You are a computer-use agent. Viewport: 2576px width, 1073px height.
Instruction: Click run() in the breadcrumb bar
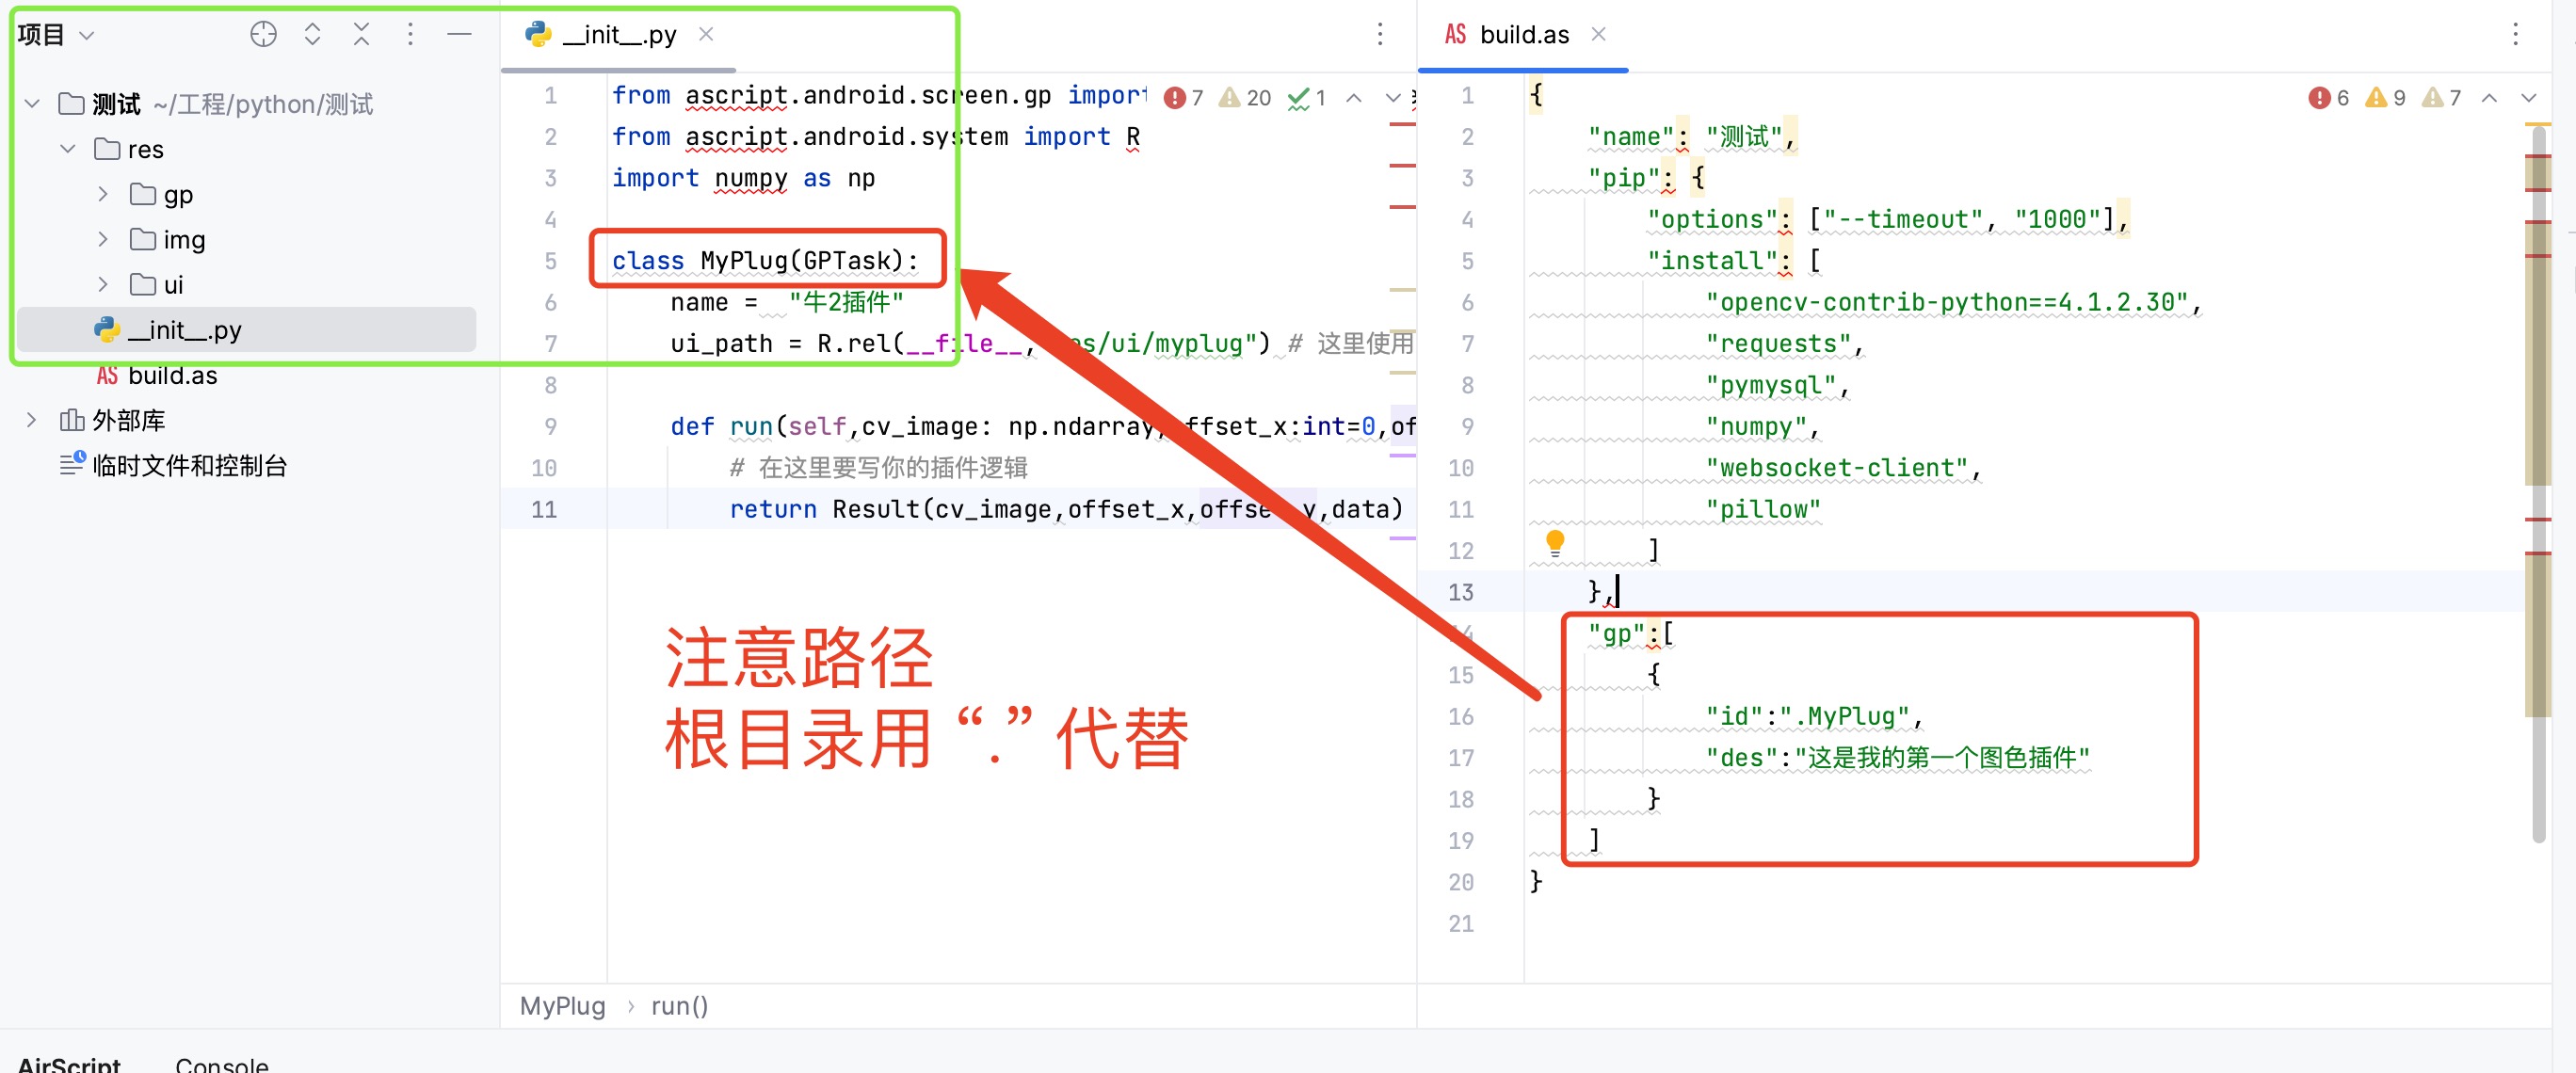coord(679,1005)
